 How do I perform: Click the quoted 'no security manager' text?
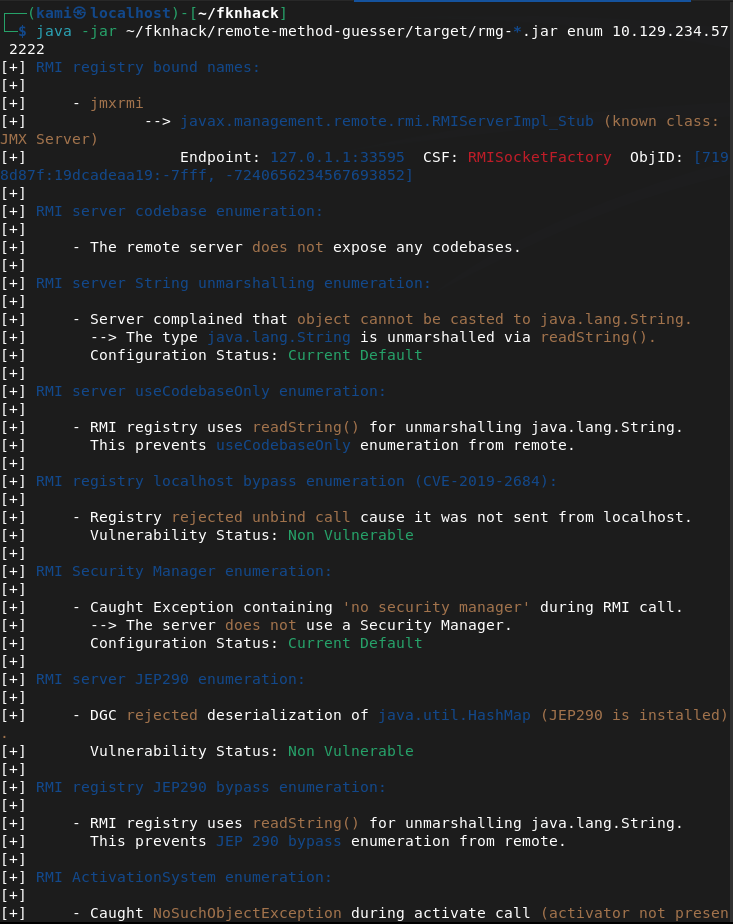tap(427, 607)
